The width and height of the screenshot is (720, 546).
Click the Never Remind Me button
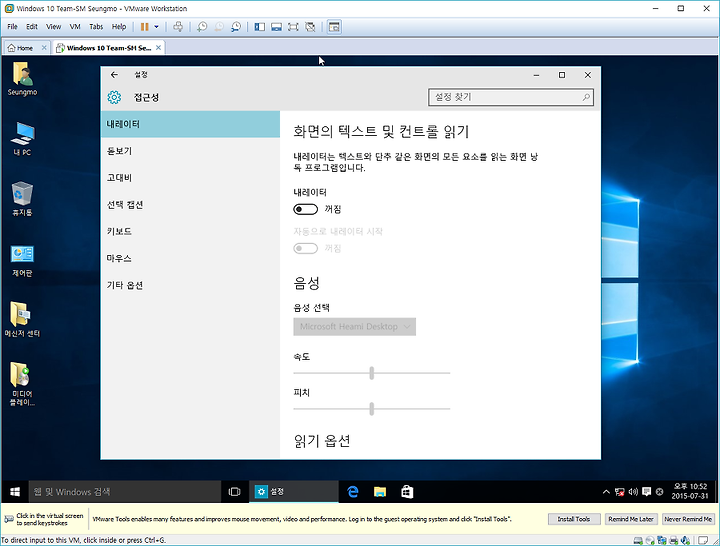click(x=688, y=519)
